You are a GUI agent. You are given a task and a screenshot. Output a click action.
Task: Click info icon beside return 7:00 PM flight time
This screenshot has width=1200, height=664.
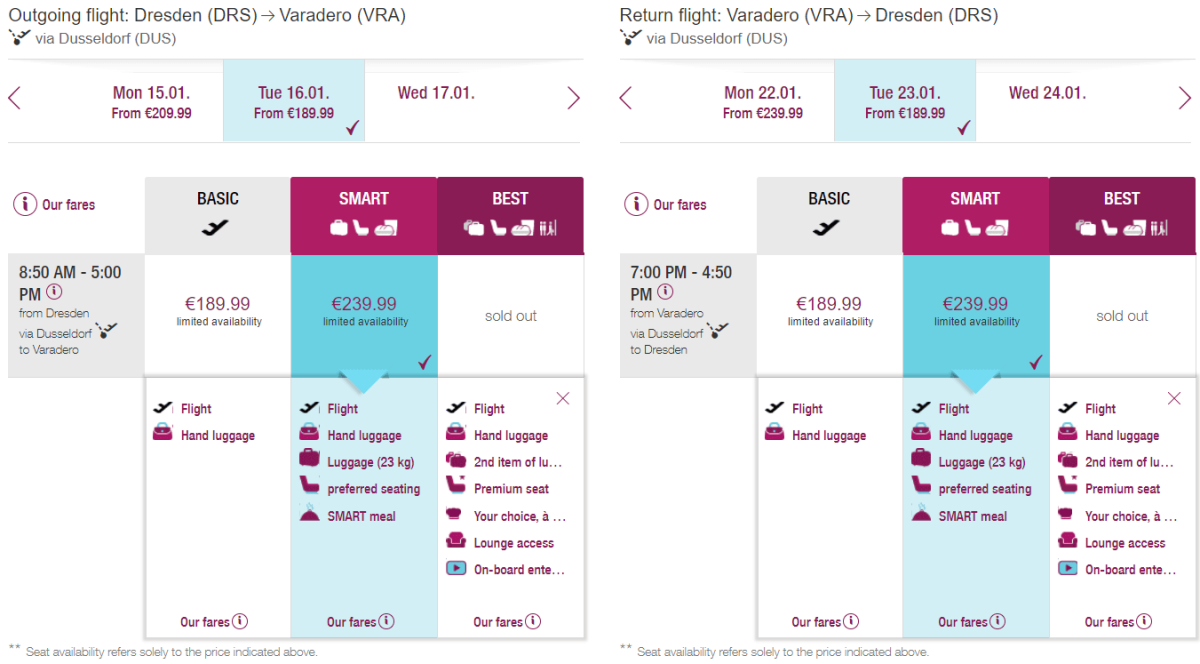[x=666, y=292]
